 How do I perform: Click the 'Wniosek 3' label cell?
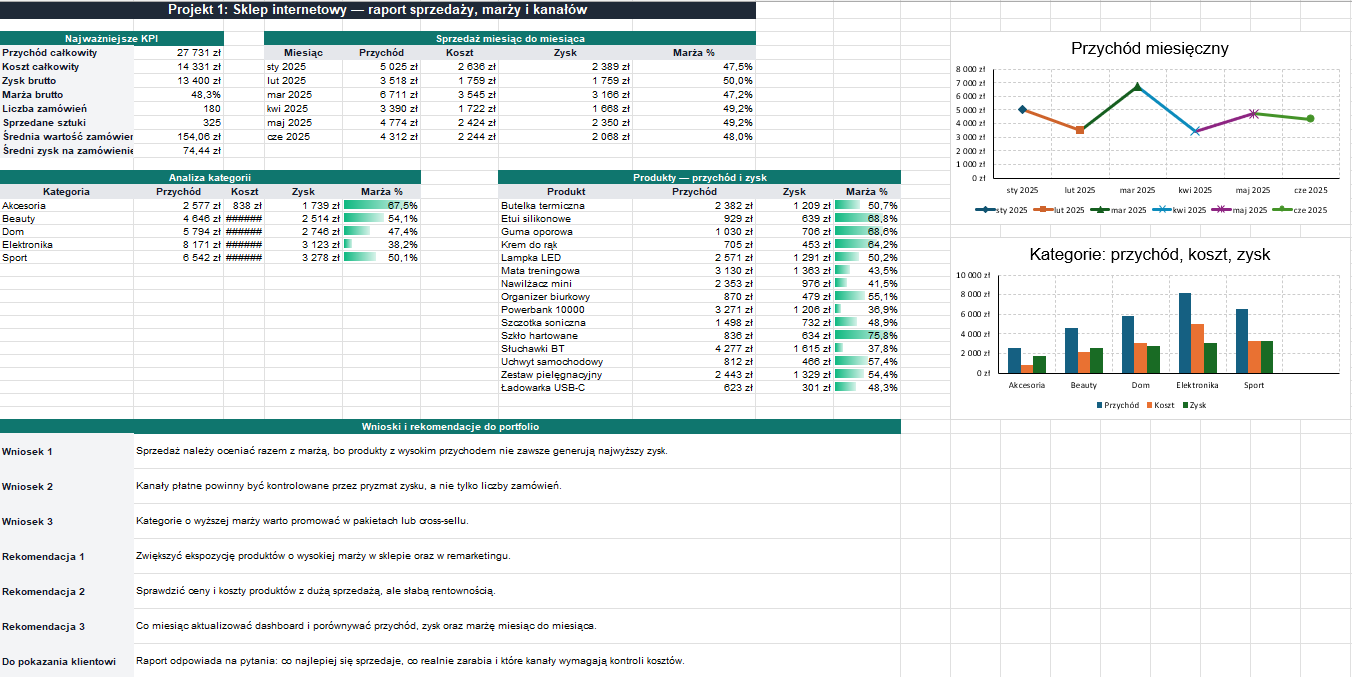click(66, 521)
